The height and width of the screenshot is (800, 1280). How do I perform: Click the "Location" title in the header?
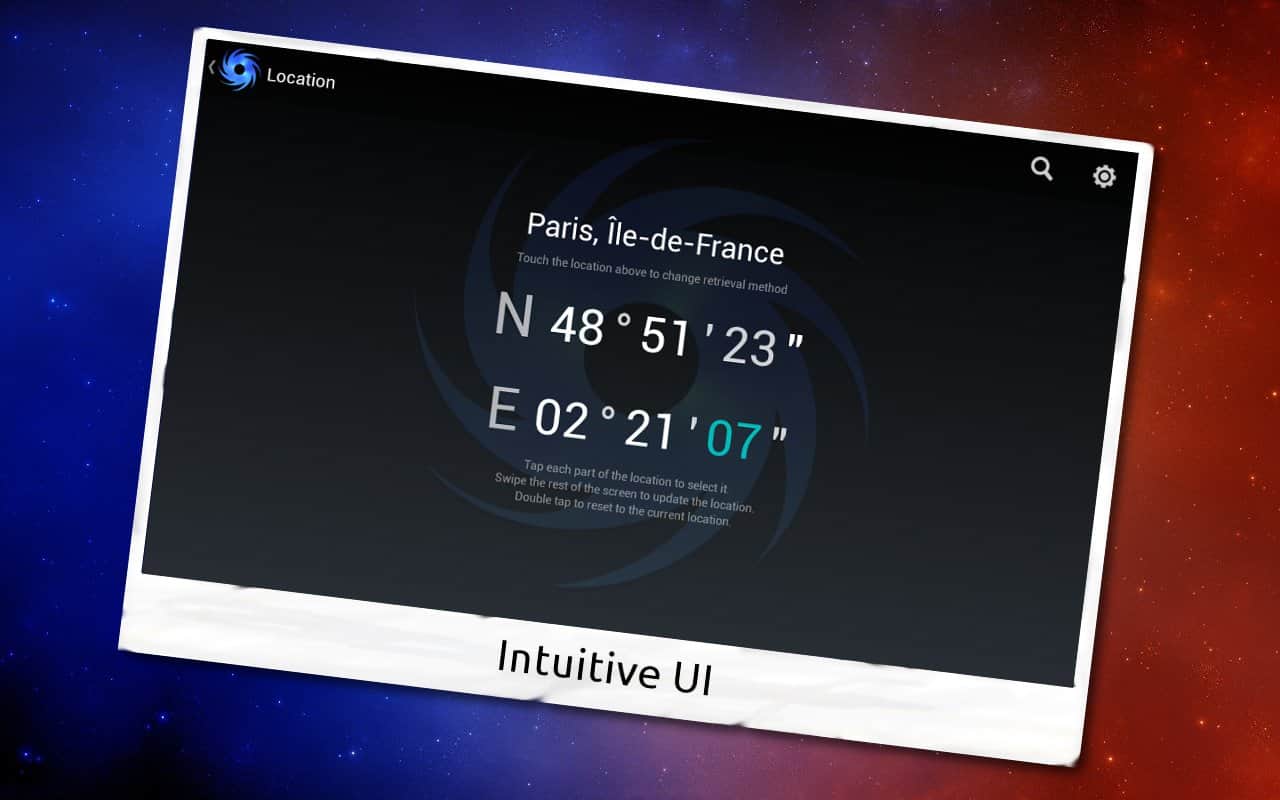pyautogui.click(x=300, y=80)
